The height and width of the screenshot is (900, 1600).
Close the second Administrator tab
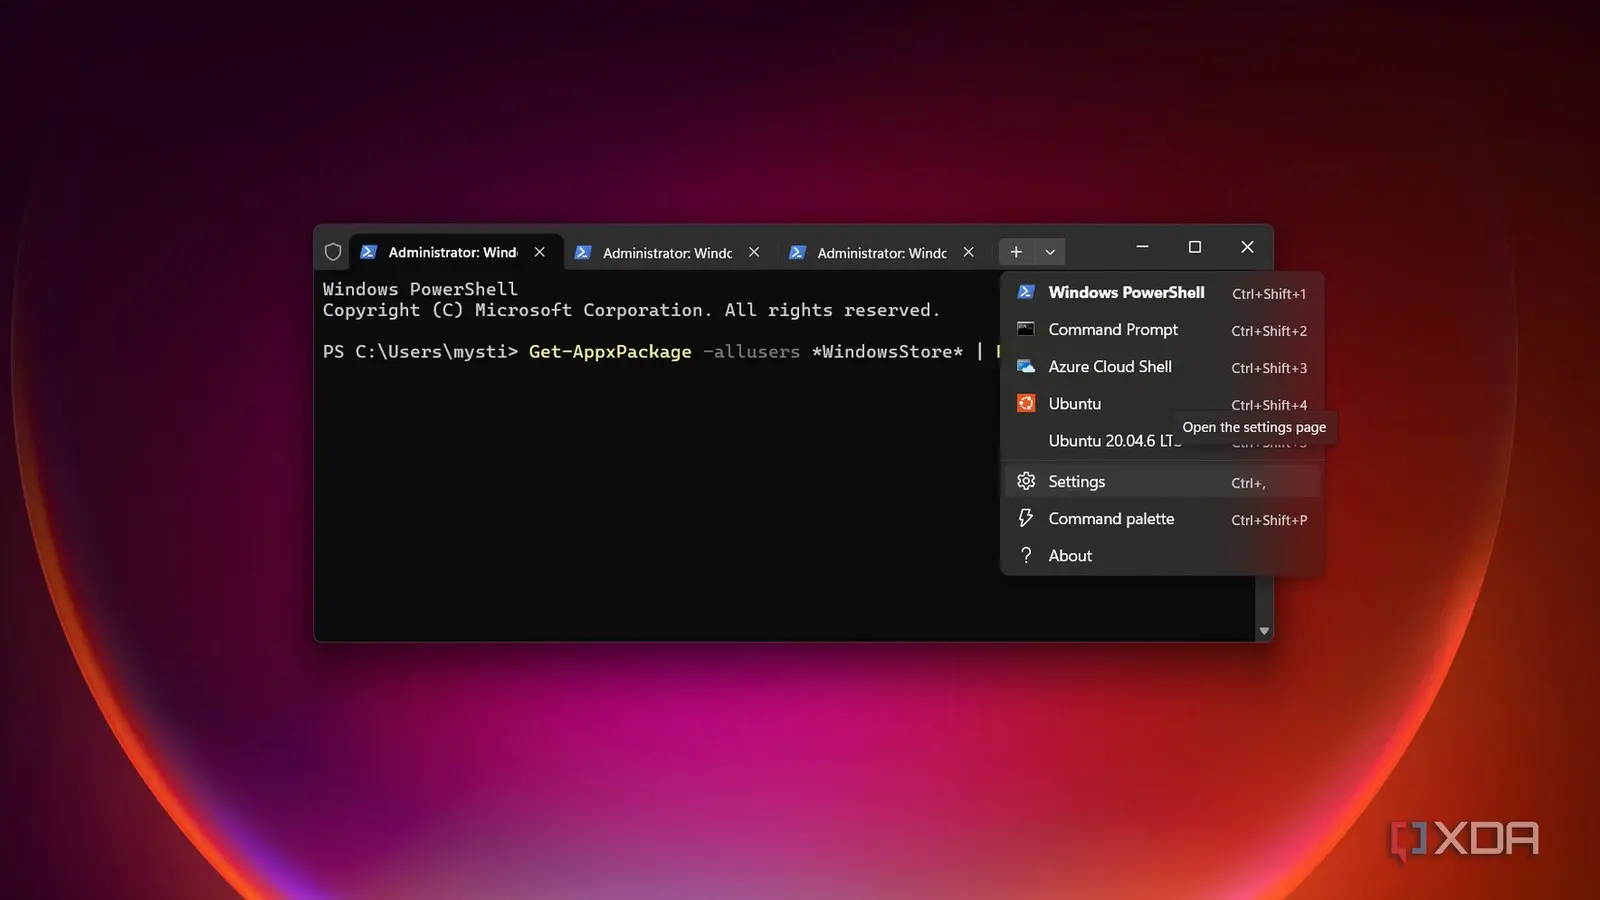point(754,253)
